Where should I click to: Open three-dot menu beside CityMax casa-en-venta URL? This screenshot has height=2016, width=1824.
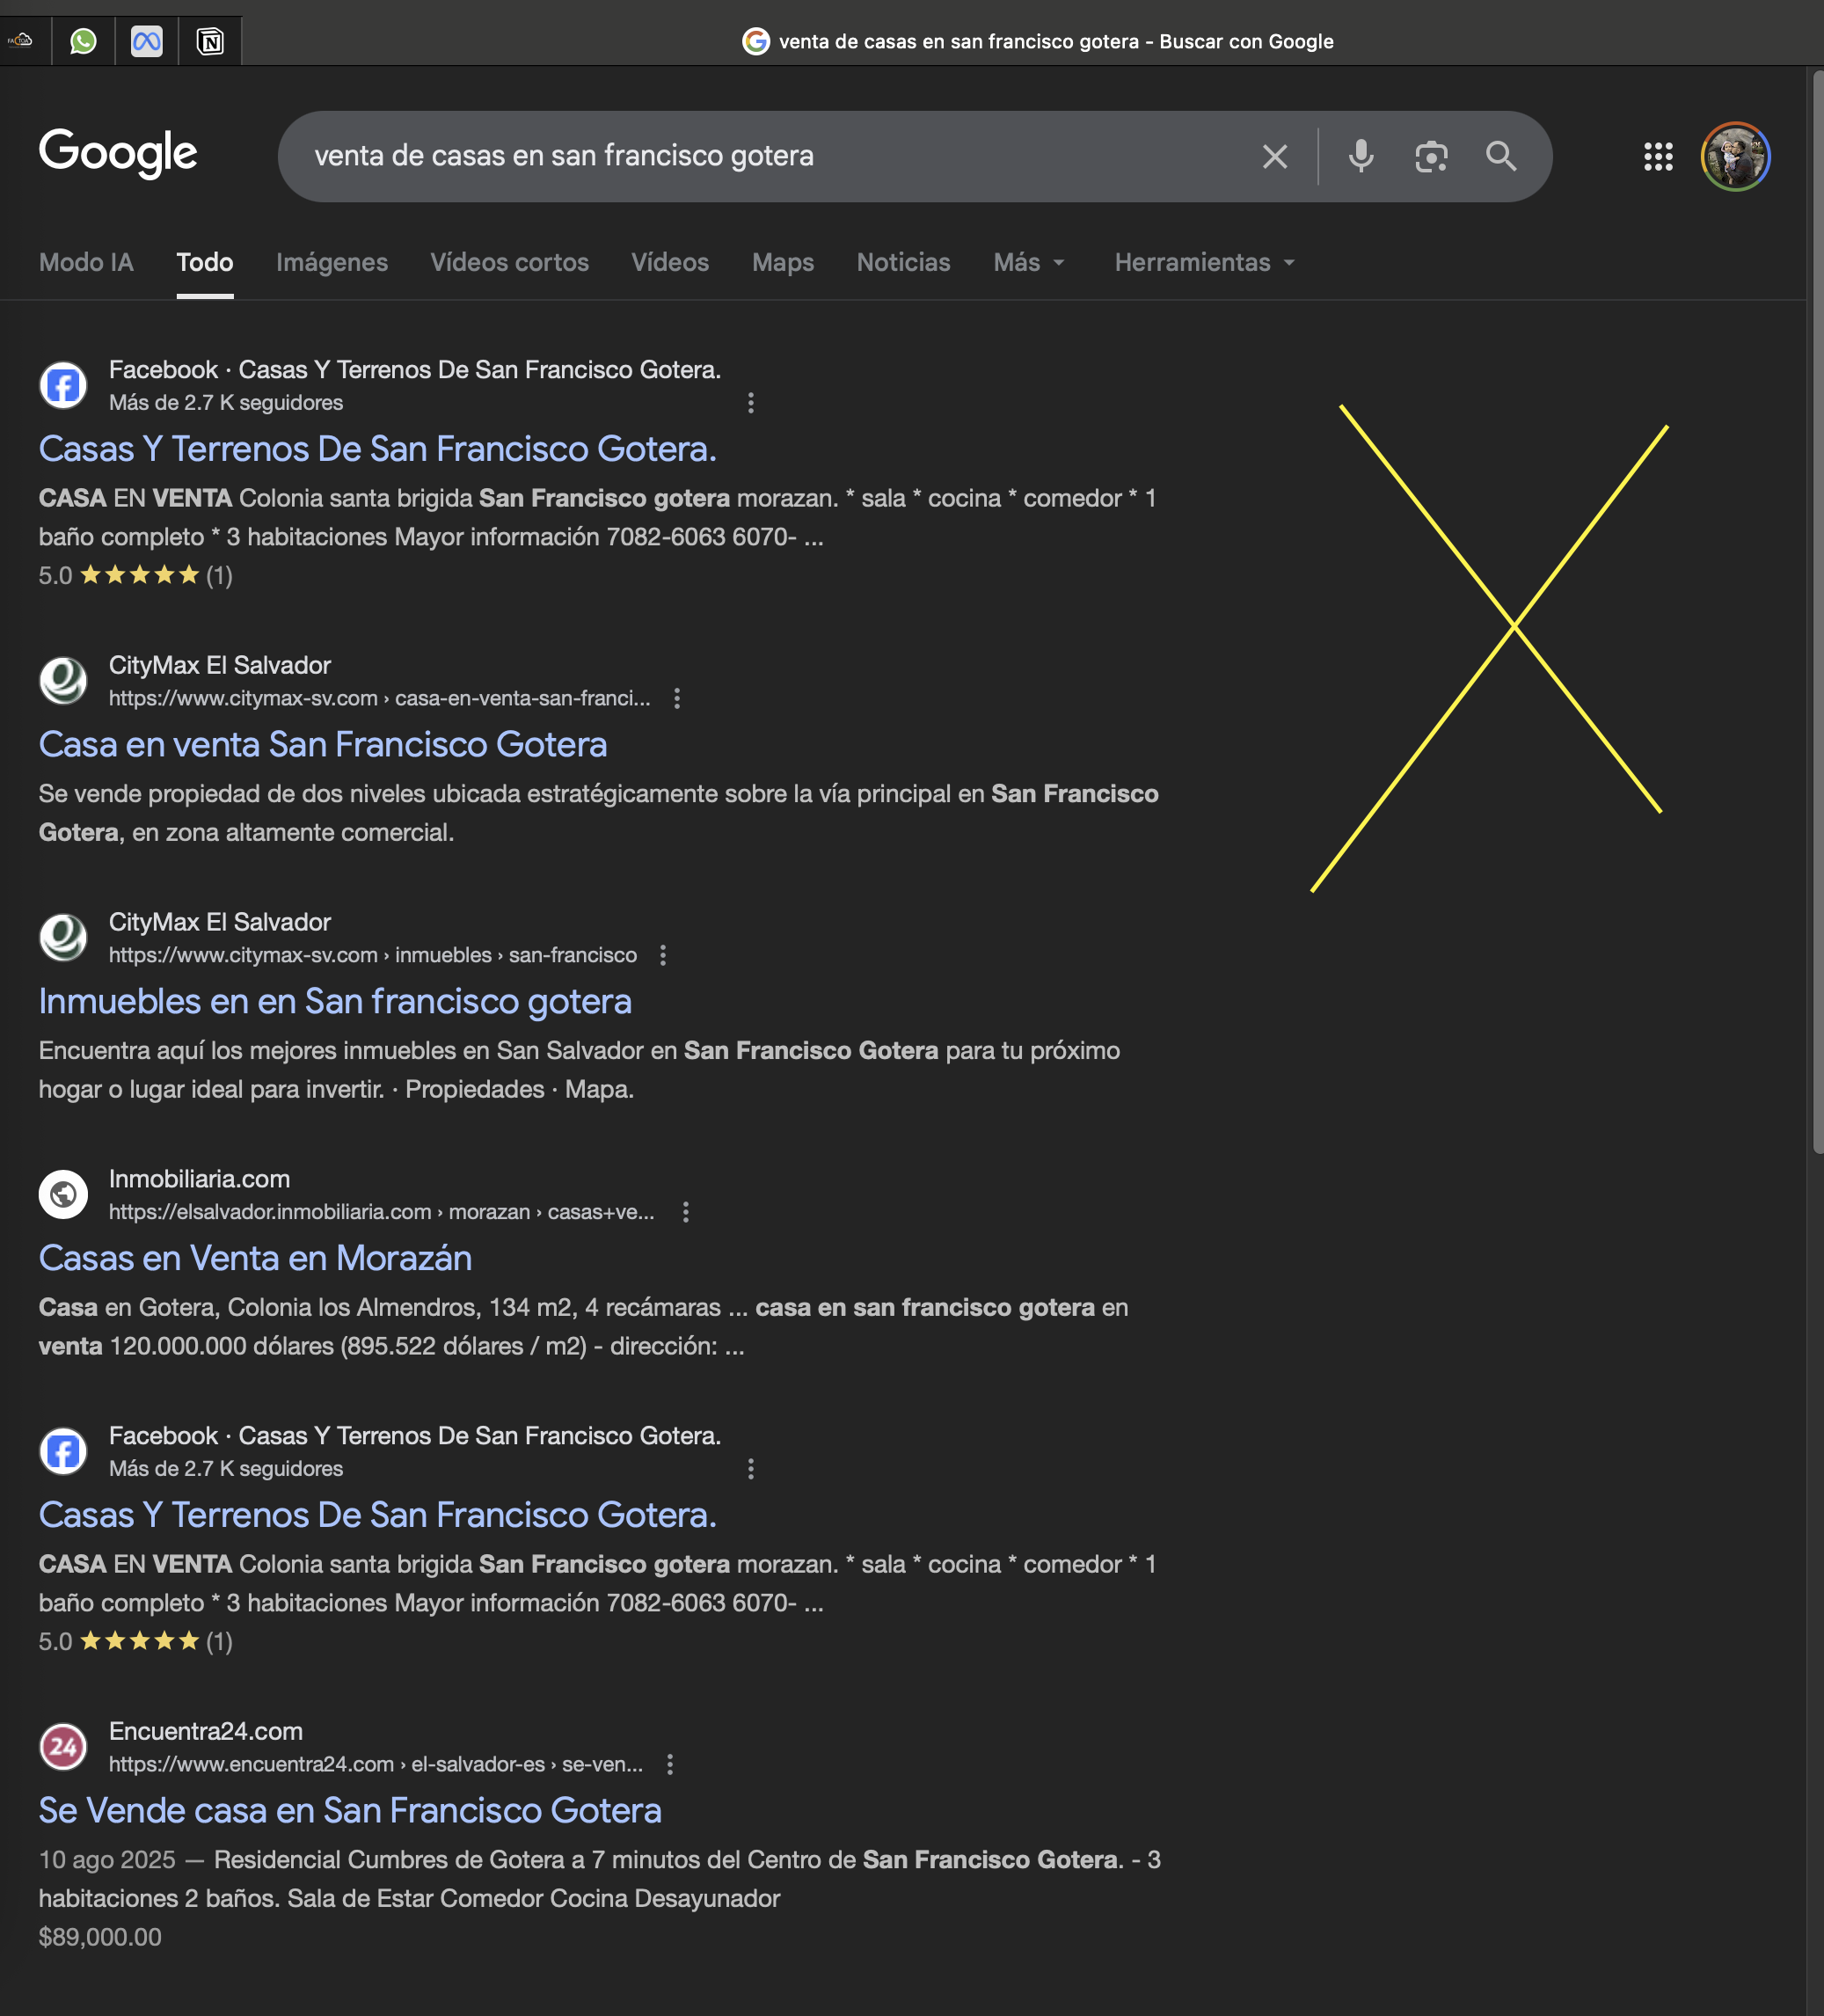[677, 699]
